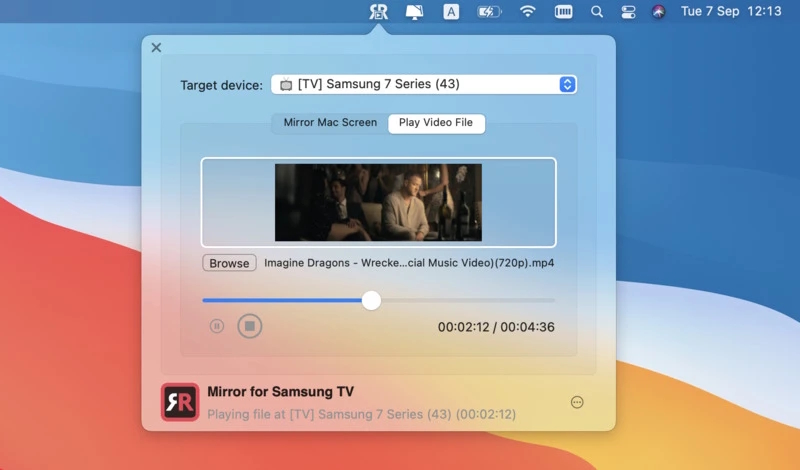Screen dimensions: 800x470
Task: Click the Browse button
Action: tap(229, 263)
